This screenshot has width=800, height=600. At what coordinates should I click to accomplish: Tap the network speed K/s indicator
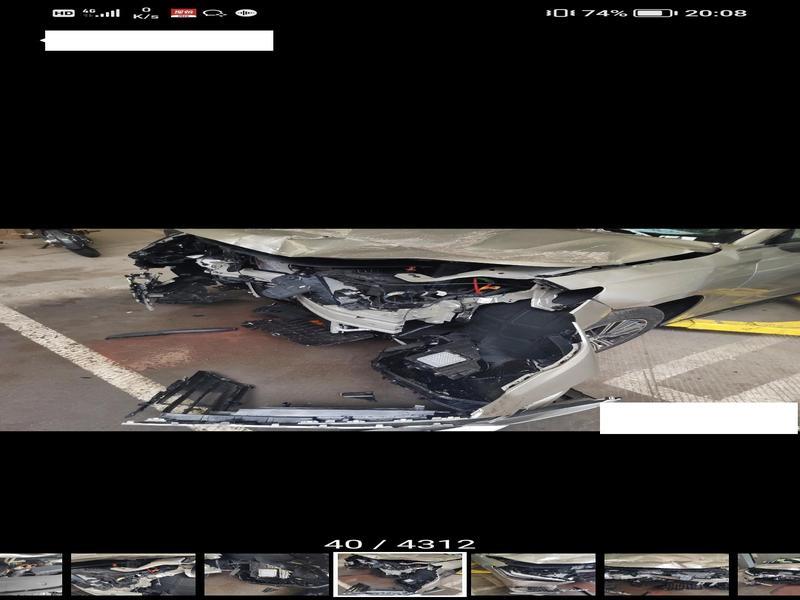[146, 13]
